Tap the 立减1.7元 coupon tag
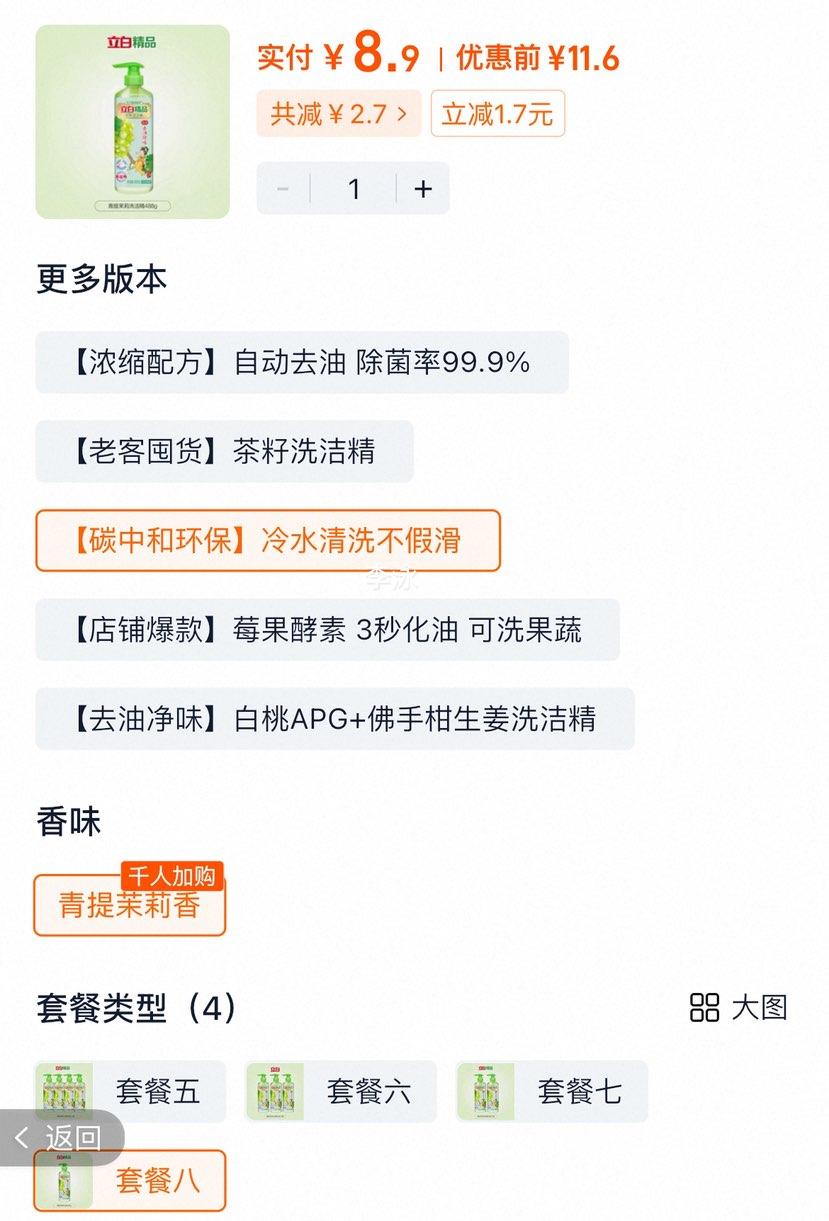Image resolution: width=829 pixels, height=1221 pixels. click(x=498, y=114)
